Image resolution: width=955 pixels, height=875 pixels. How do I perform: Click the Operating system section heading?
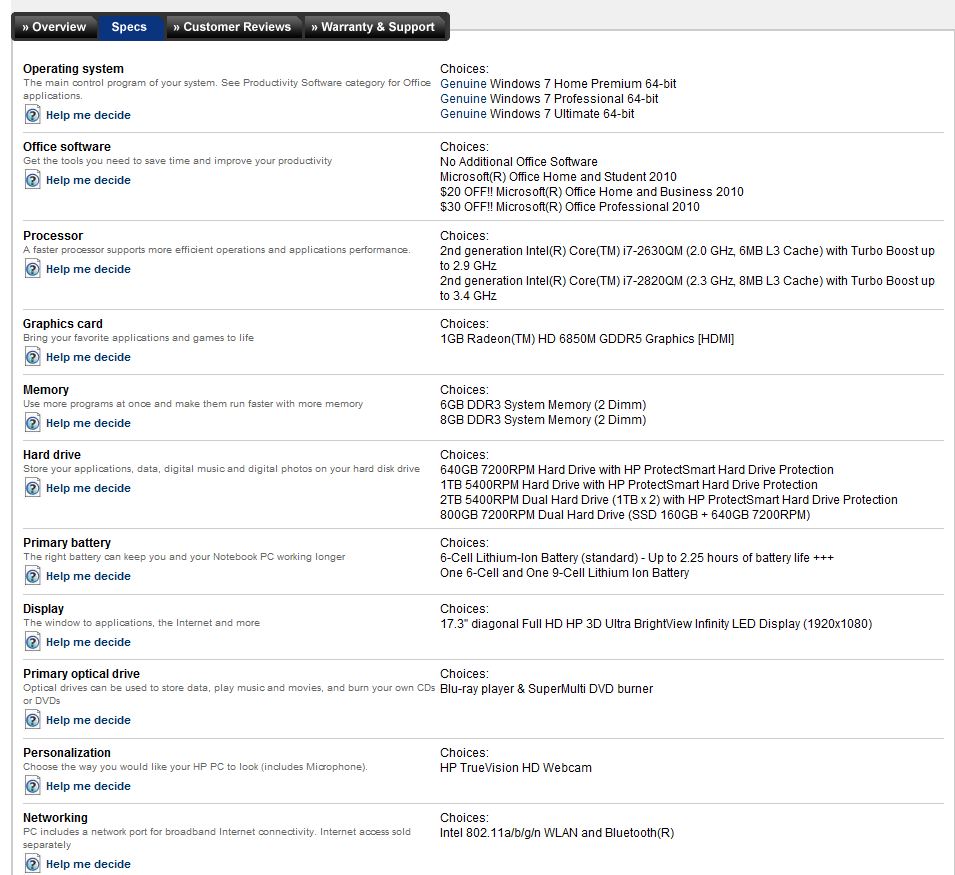(73, 69)
